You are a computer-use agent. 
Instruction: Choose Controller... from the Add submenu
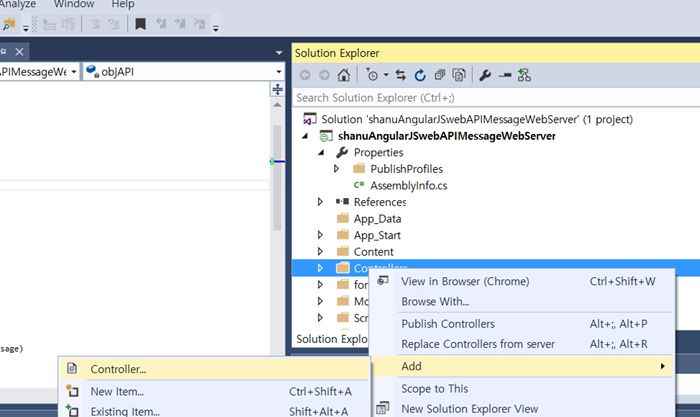pyautogui.click(x=214, y=369)
